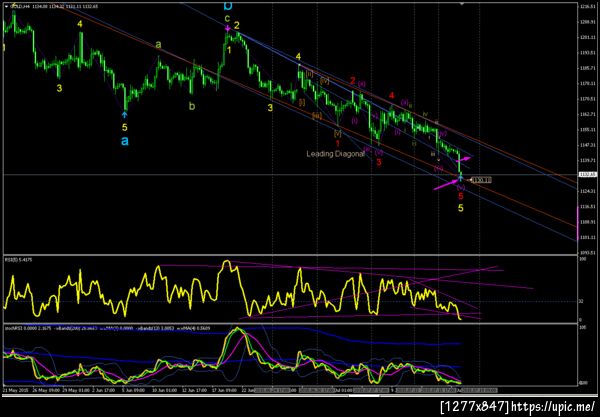Select the red '5' label at the latest low
This screenshot has height=417, width=600.
point(461,196)
